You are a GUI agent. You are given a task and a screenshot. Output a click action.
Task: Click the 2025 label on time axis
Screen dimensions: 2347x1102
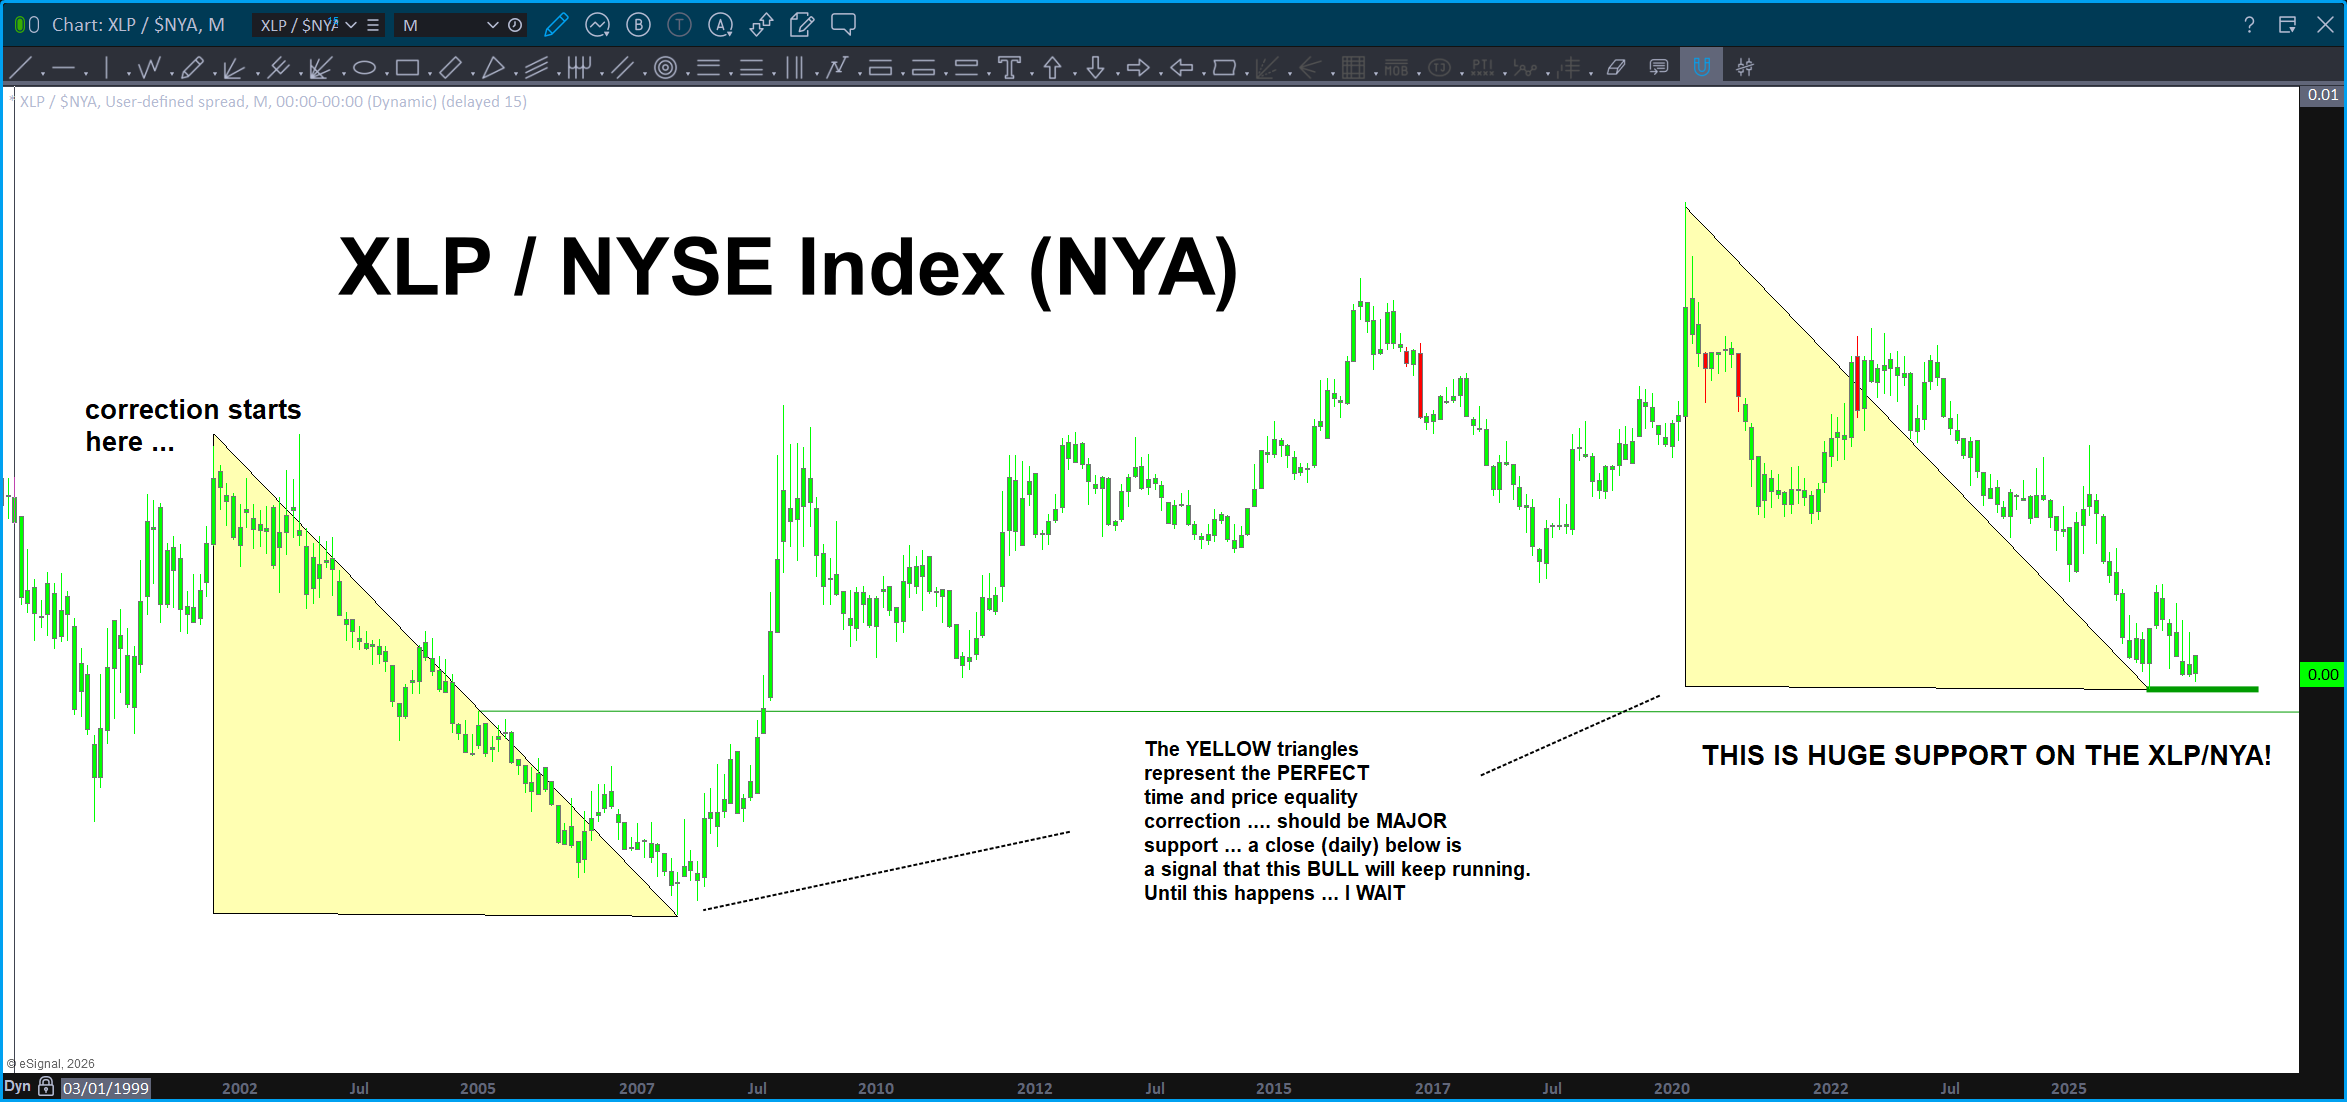(2069, 1088)
